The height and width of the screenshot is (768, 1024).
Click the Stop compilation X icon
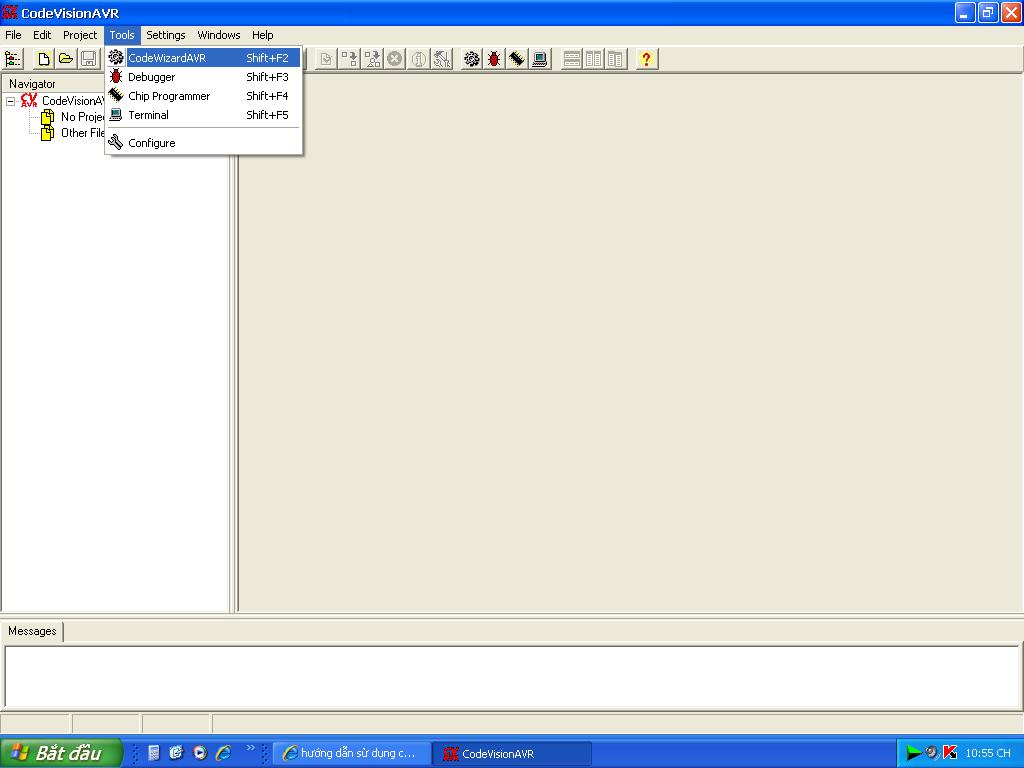[x=394, y=59]
